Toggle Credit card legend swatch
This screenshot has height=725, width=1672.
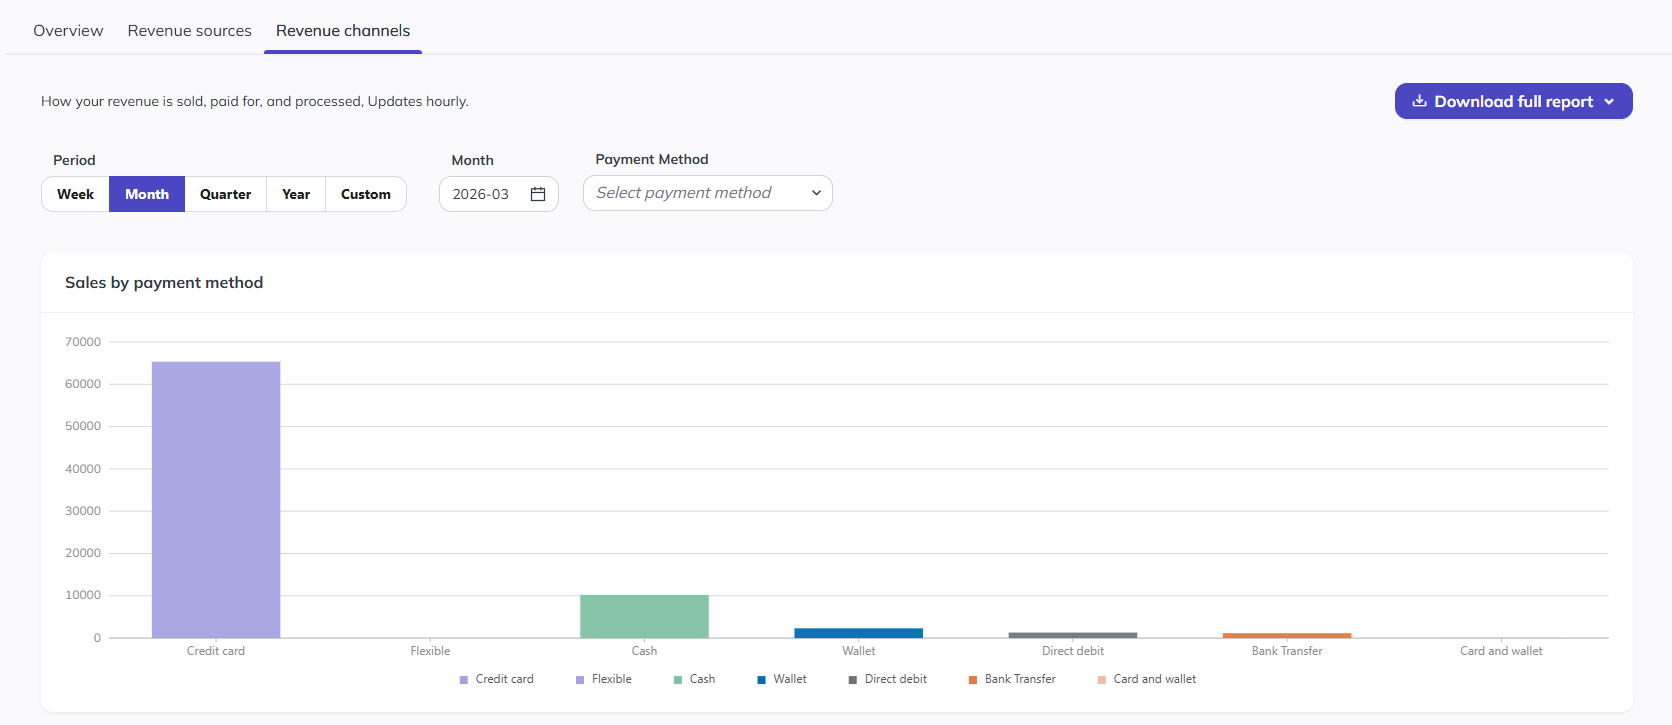click(464, 680)
